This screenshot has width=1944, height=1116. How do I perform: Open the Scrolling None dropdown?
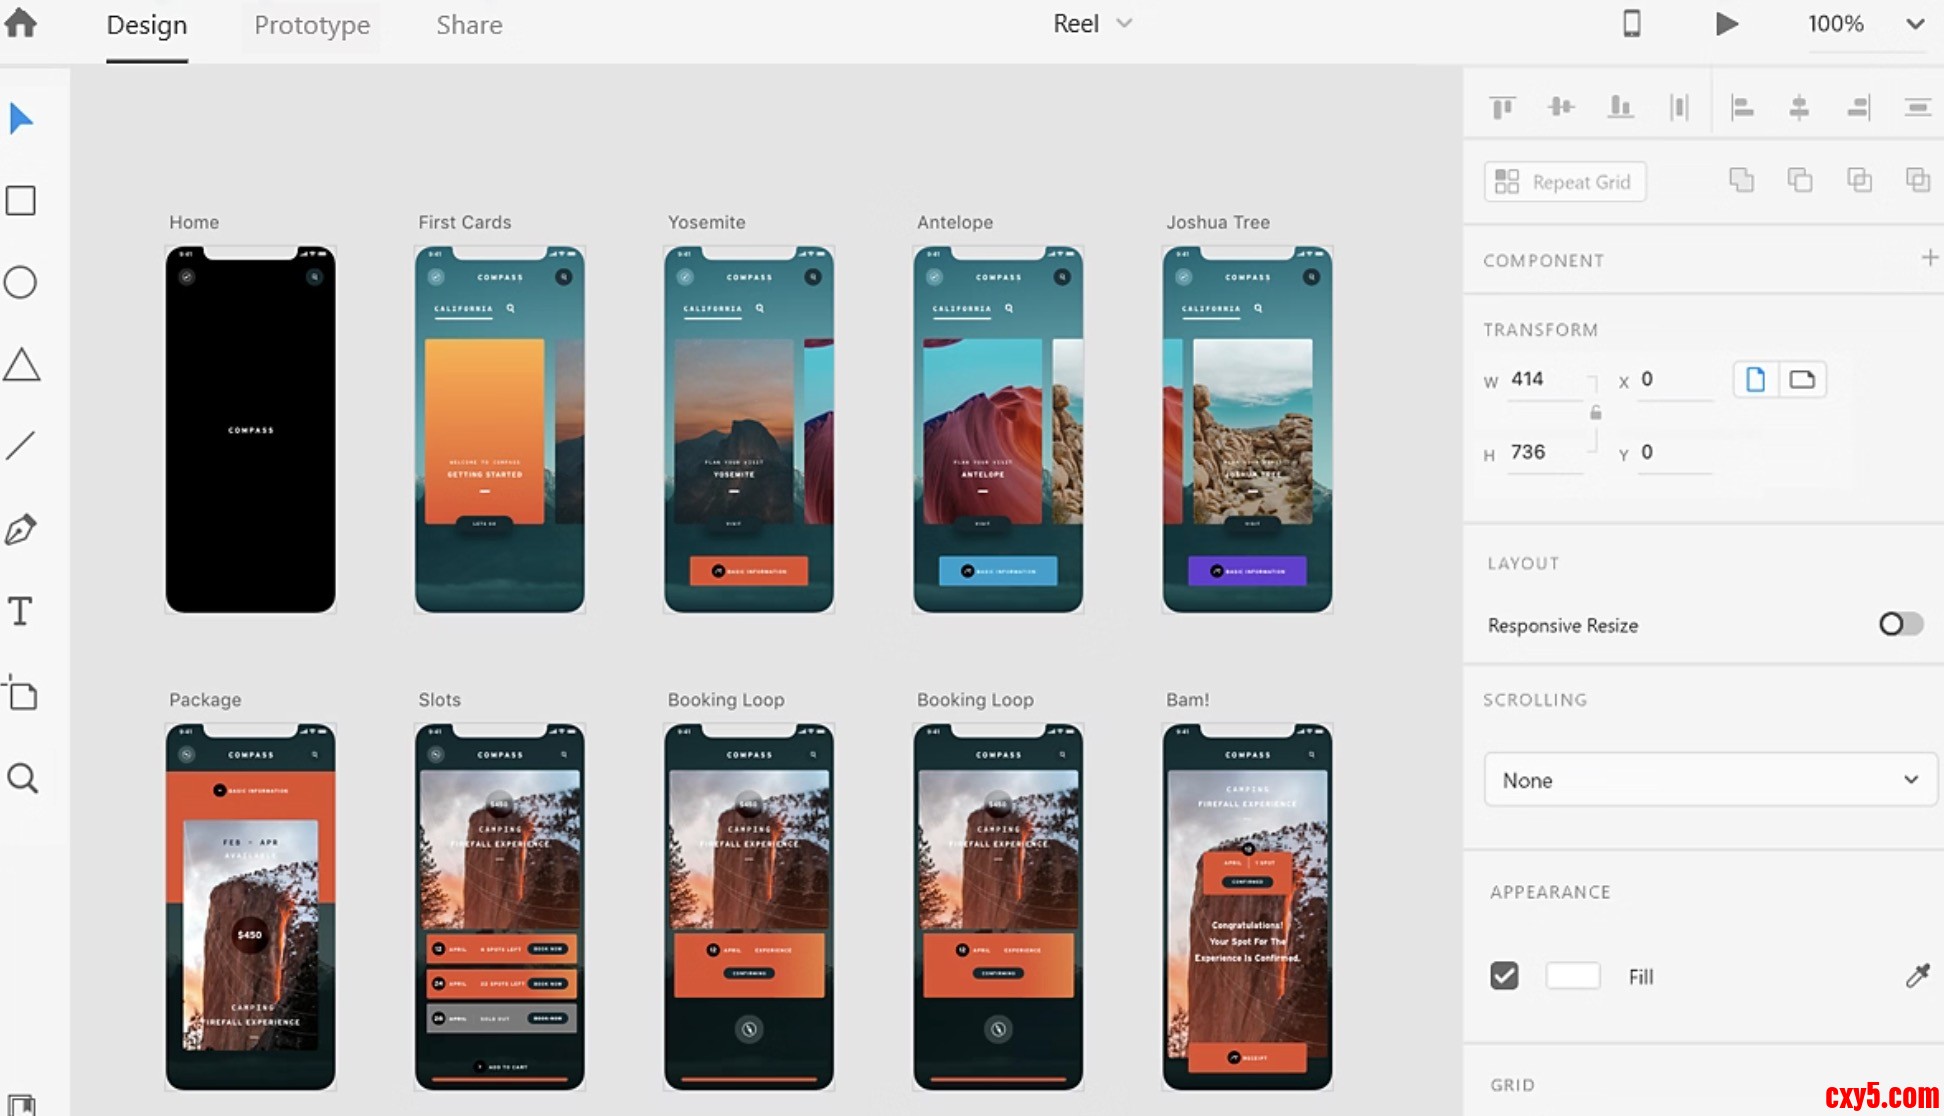1710,780
